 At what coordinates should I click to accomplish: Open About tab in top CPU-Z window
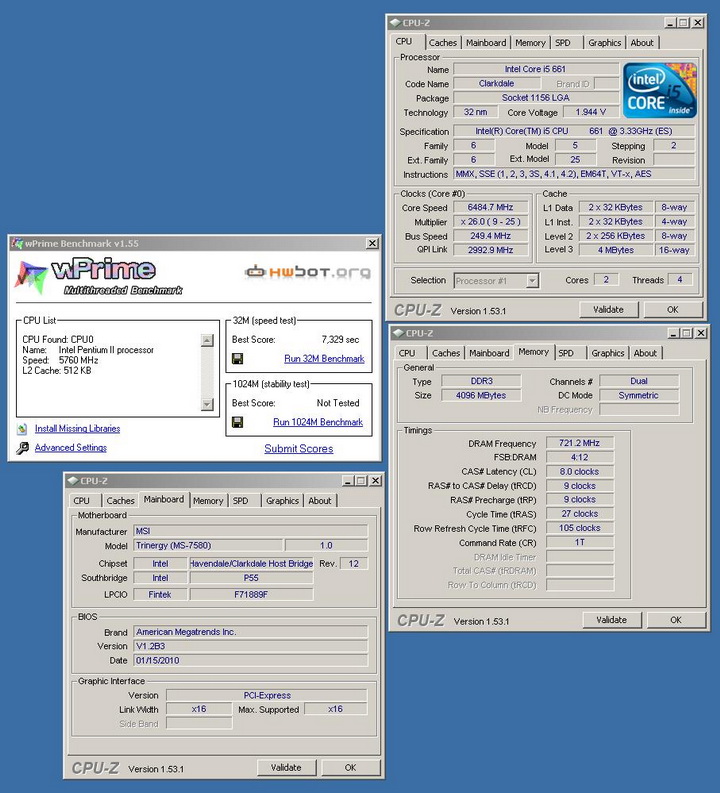tap(642, 43)
